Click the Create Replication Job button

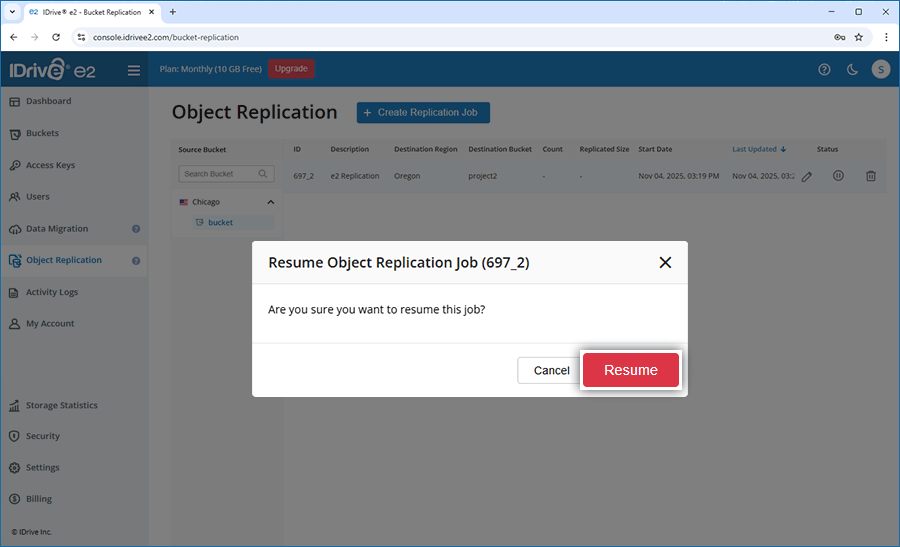423,113
